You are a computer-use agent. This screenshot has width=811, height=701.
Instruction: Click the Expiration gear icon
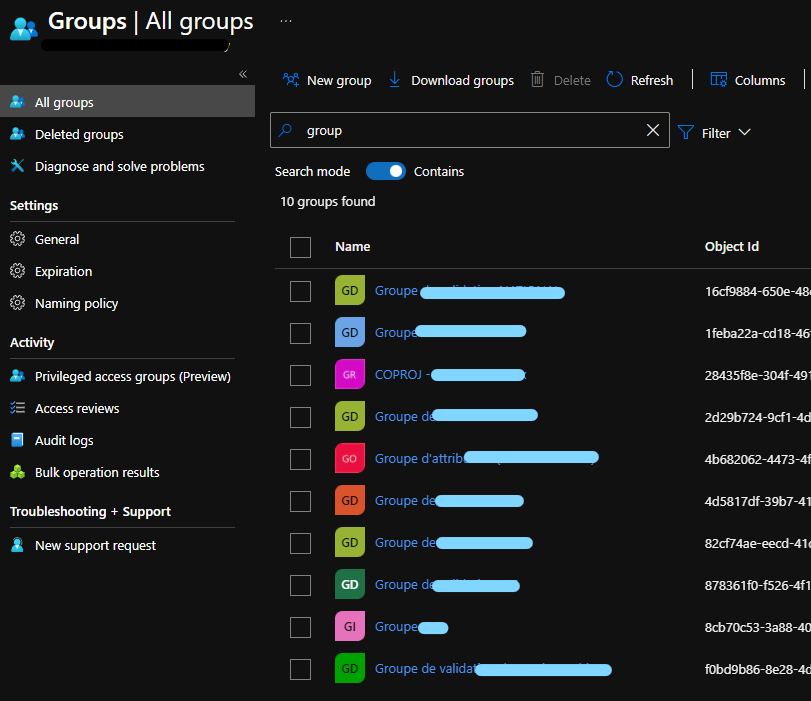tap(18, 271)
